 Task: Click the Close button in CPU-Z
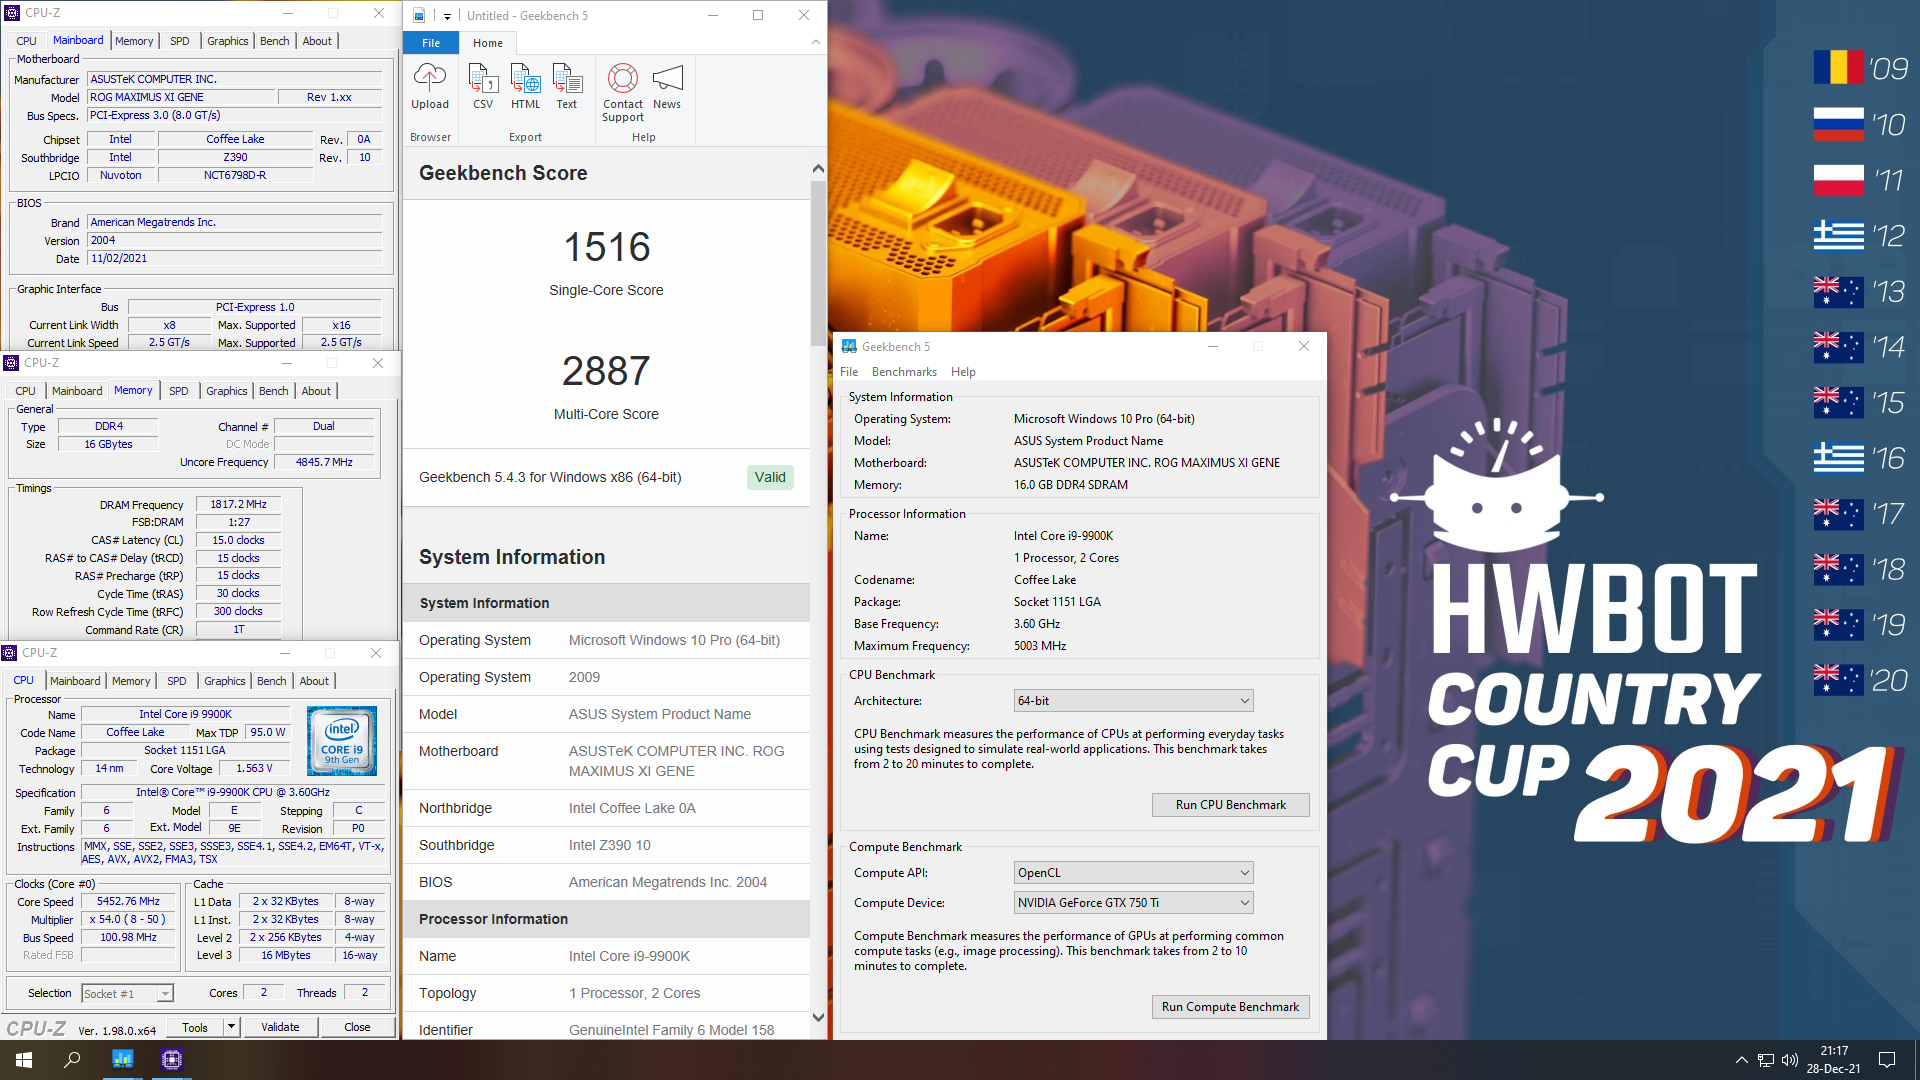coord(357,1027)
